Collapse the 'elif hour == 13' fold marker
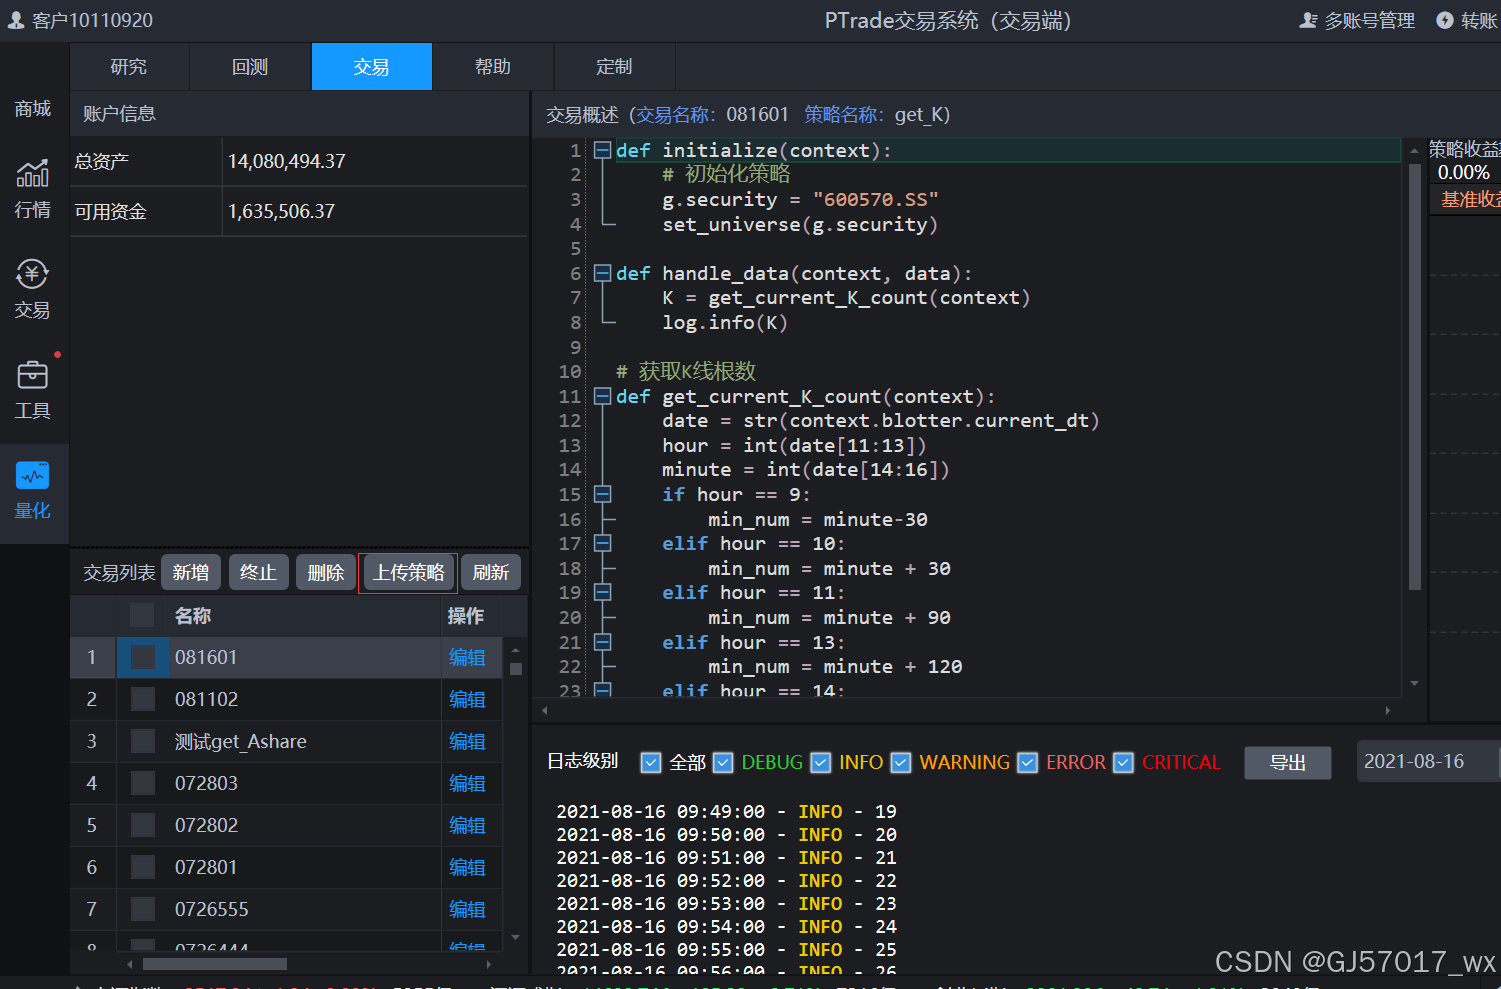This screenshot has height=989, width=1501. (x=603, y=642)
